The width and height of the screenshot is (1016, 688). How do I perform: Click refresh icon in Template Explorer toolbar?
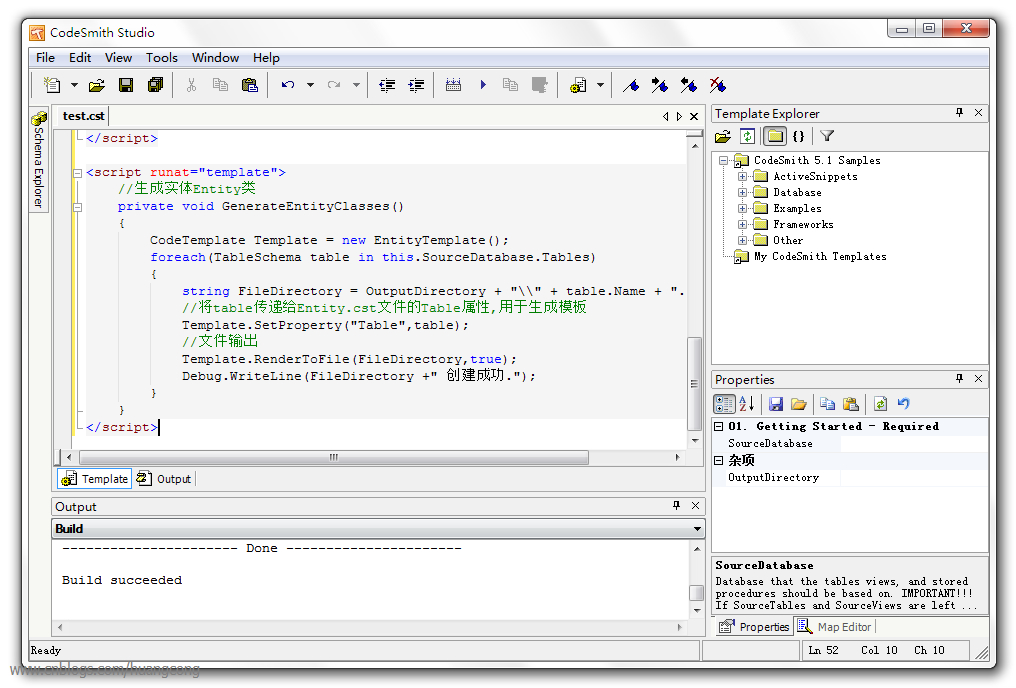coord(747,136)
